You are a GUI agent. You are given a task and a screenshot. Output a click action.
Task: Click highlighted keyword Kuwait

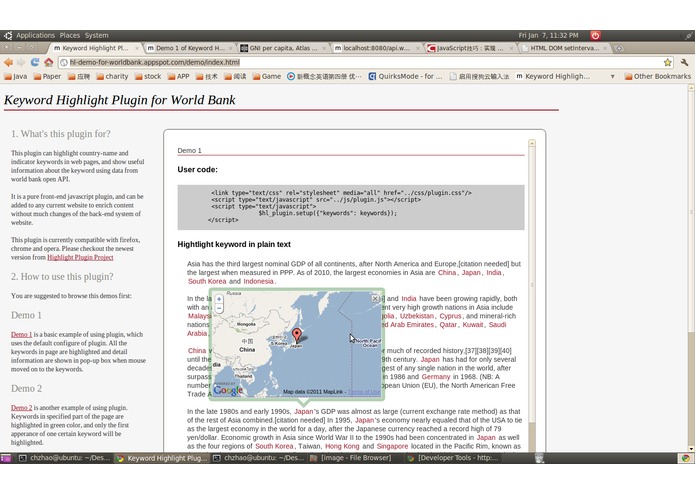point(473,325)
